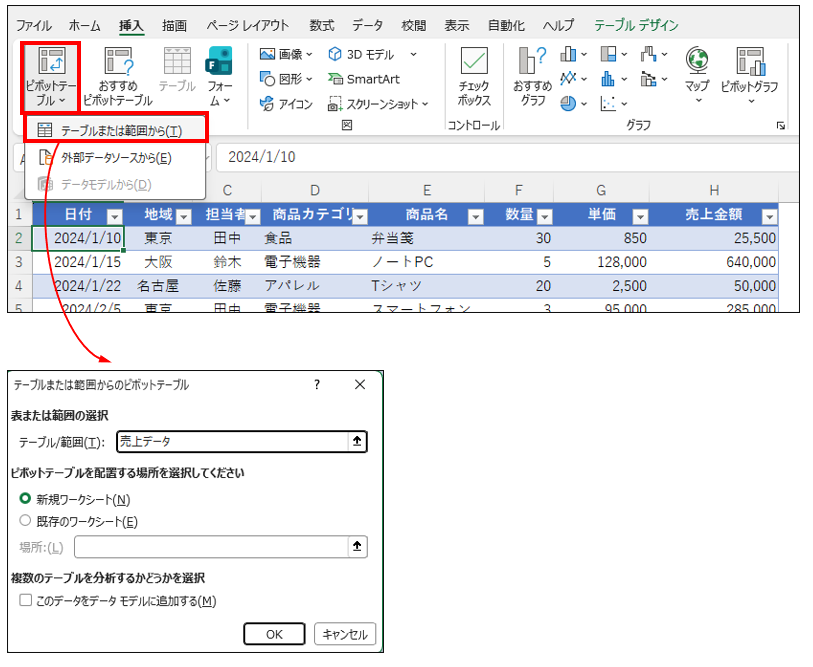The width and height of the screenshot is (813, 667).
Task: Click the キャンセル button
Action: [345, 634]
